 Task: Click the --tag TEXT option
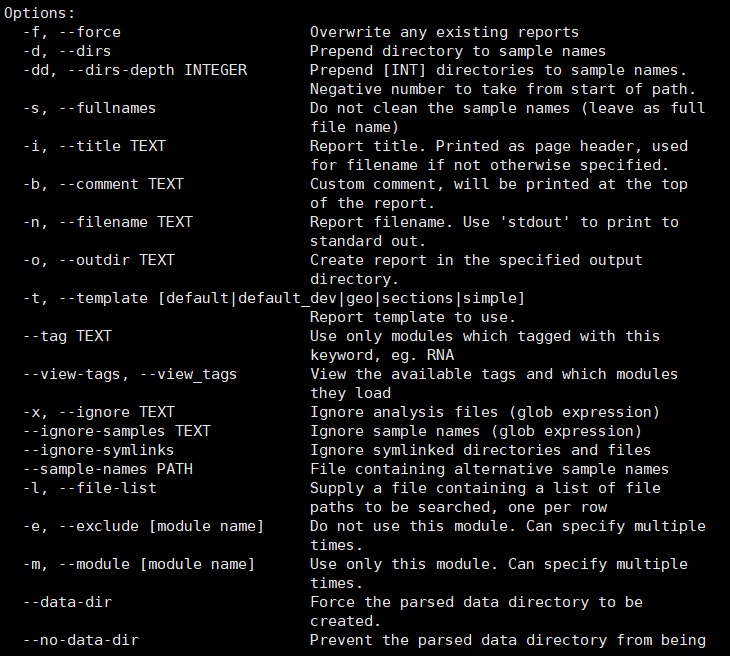coord(67,336)
